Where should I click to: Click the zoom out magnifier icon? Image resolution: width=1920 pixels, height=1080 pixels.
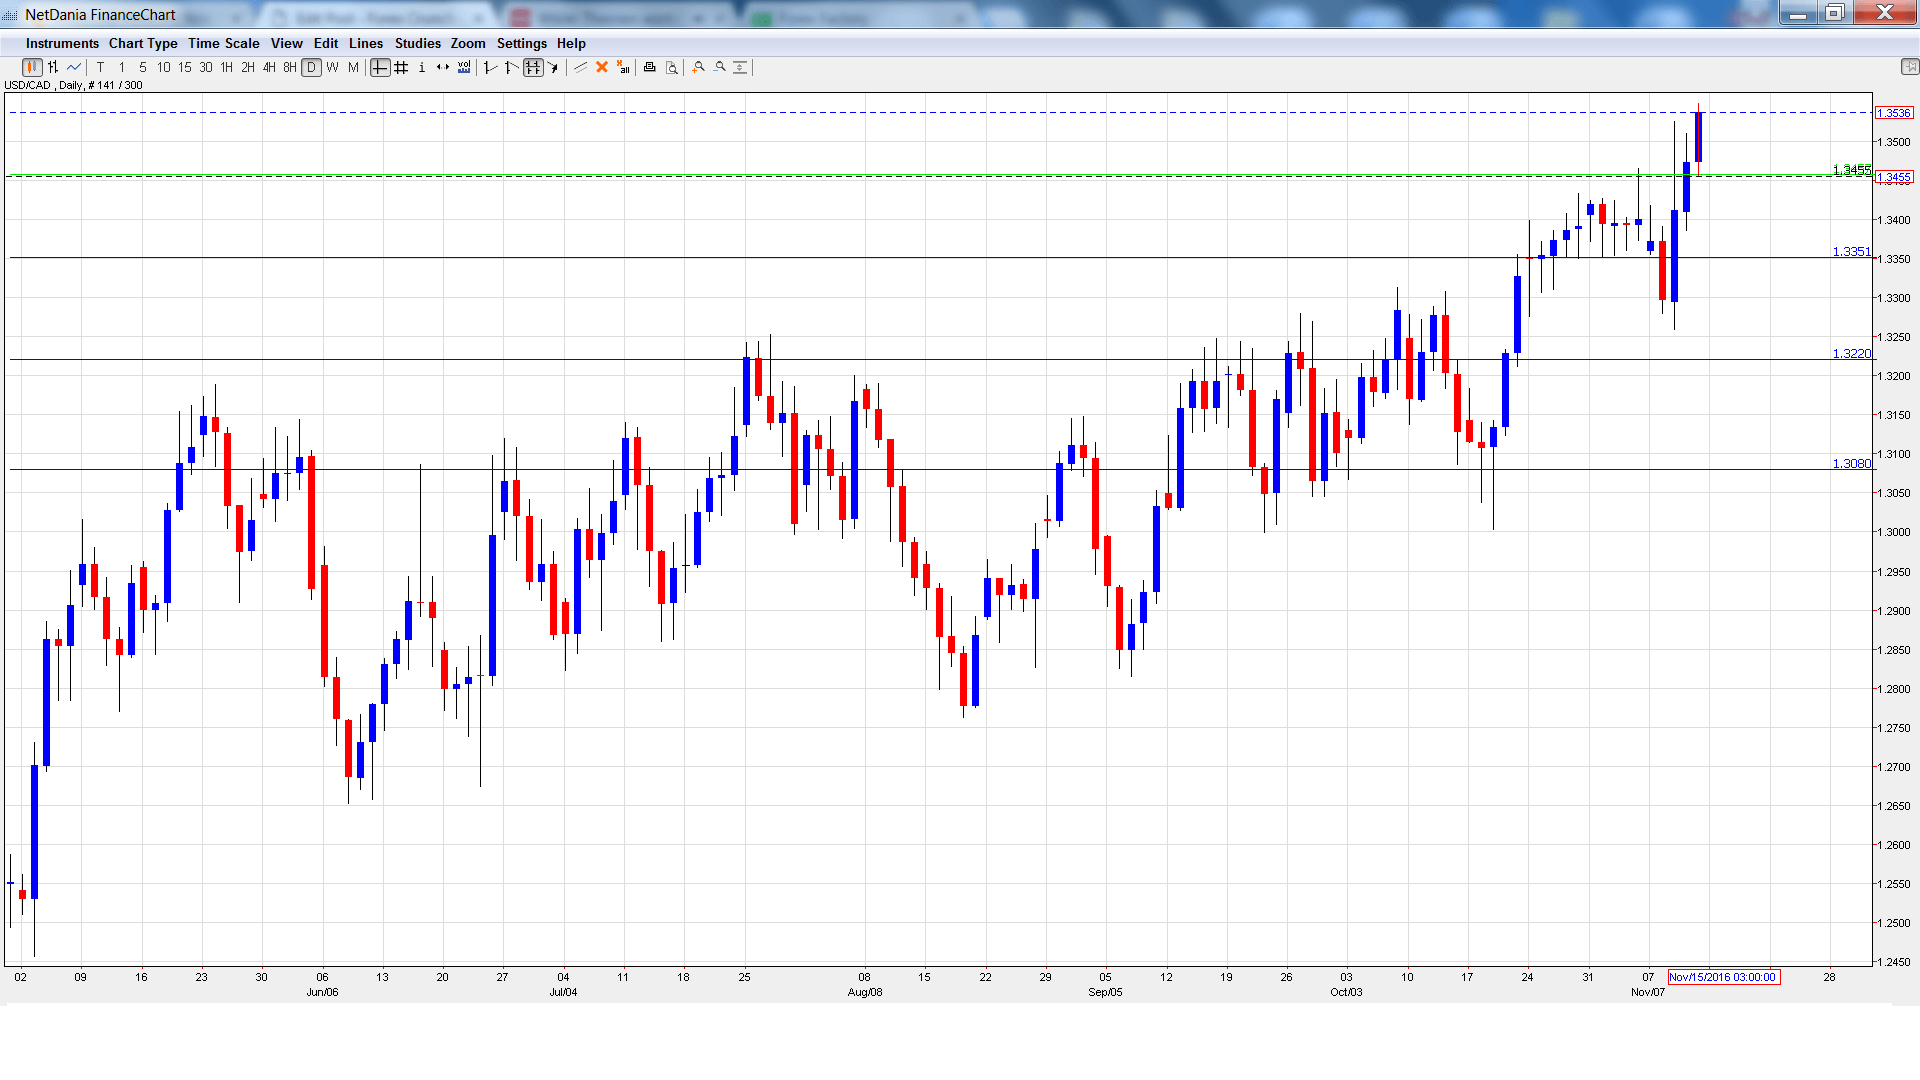[x=720, y=67]
